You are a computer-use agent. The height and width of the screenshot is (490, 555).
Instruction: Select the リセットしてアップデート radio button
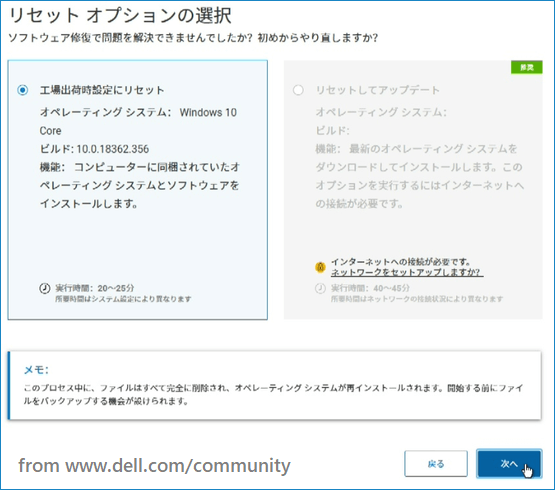coord(298,90)
